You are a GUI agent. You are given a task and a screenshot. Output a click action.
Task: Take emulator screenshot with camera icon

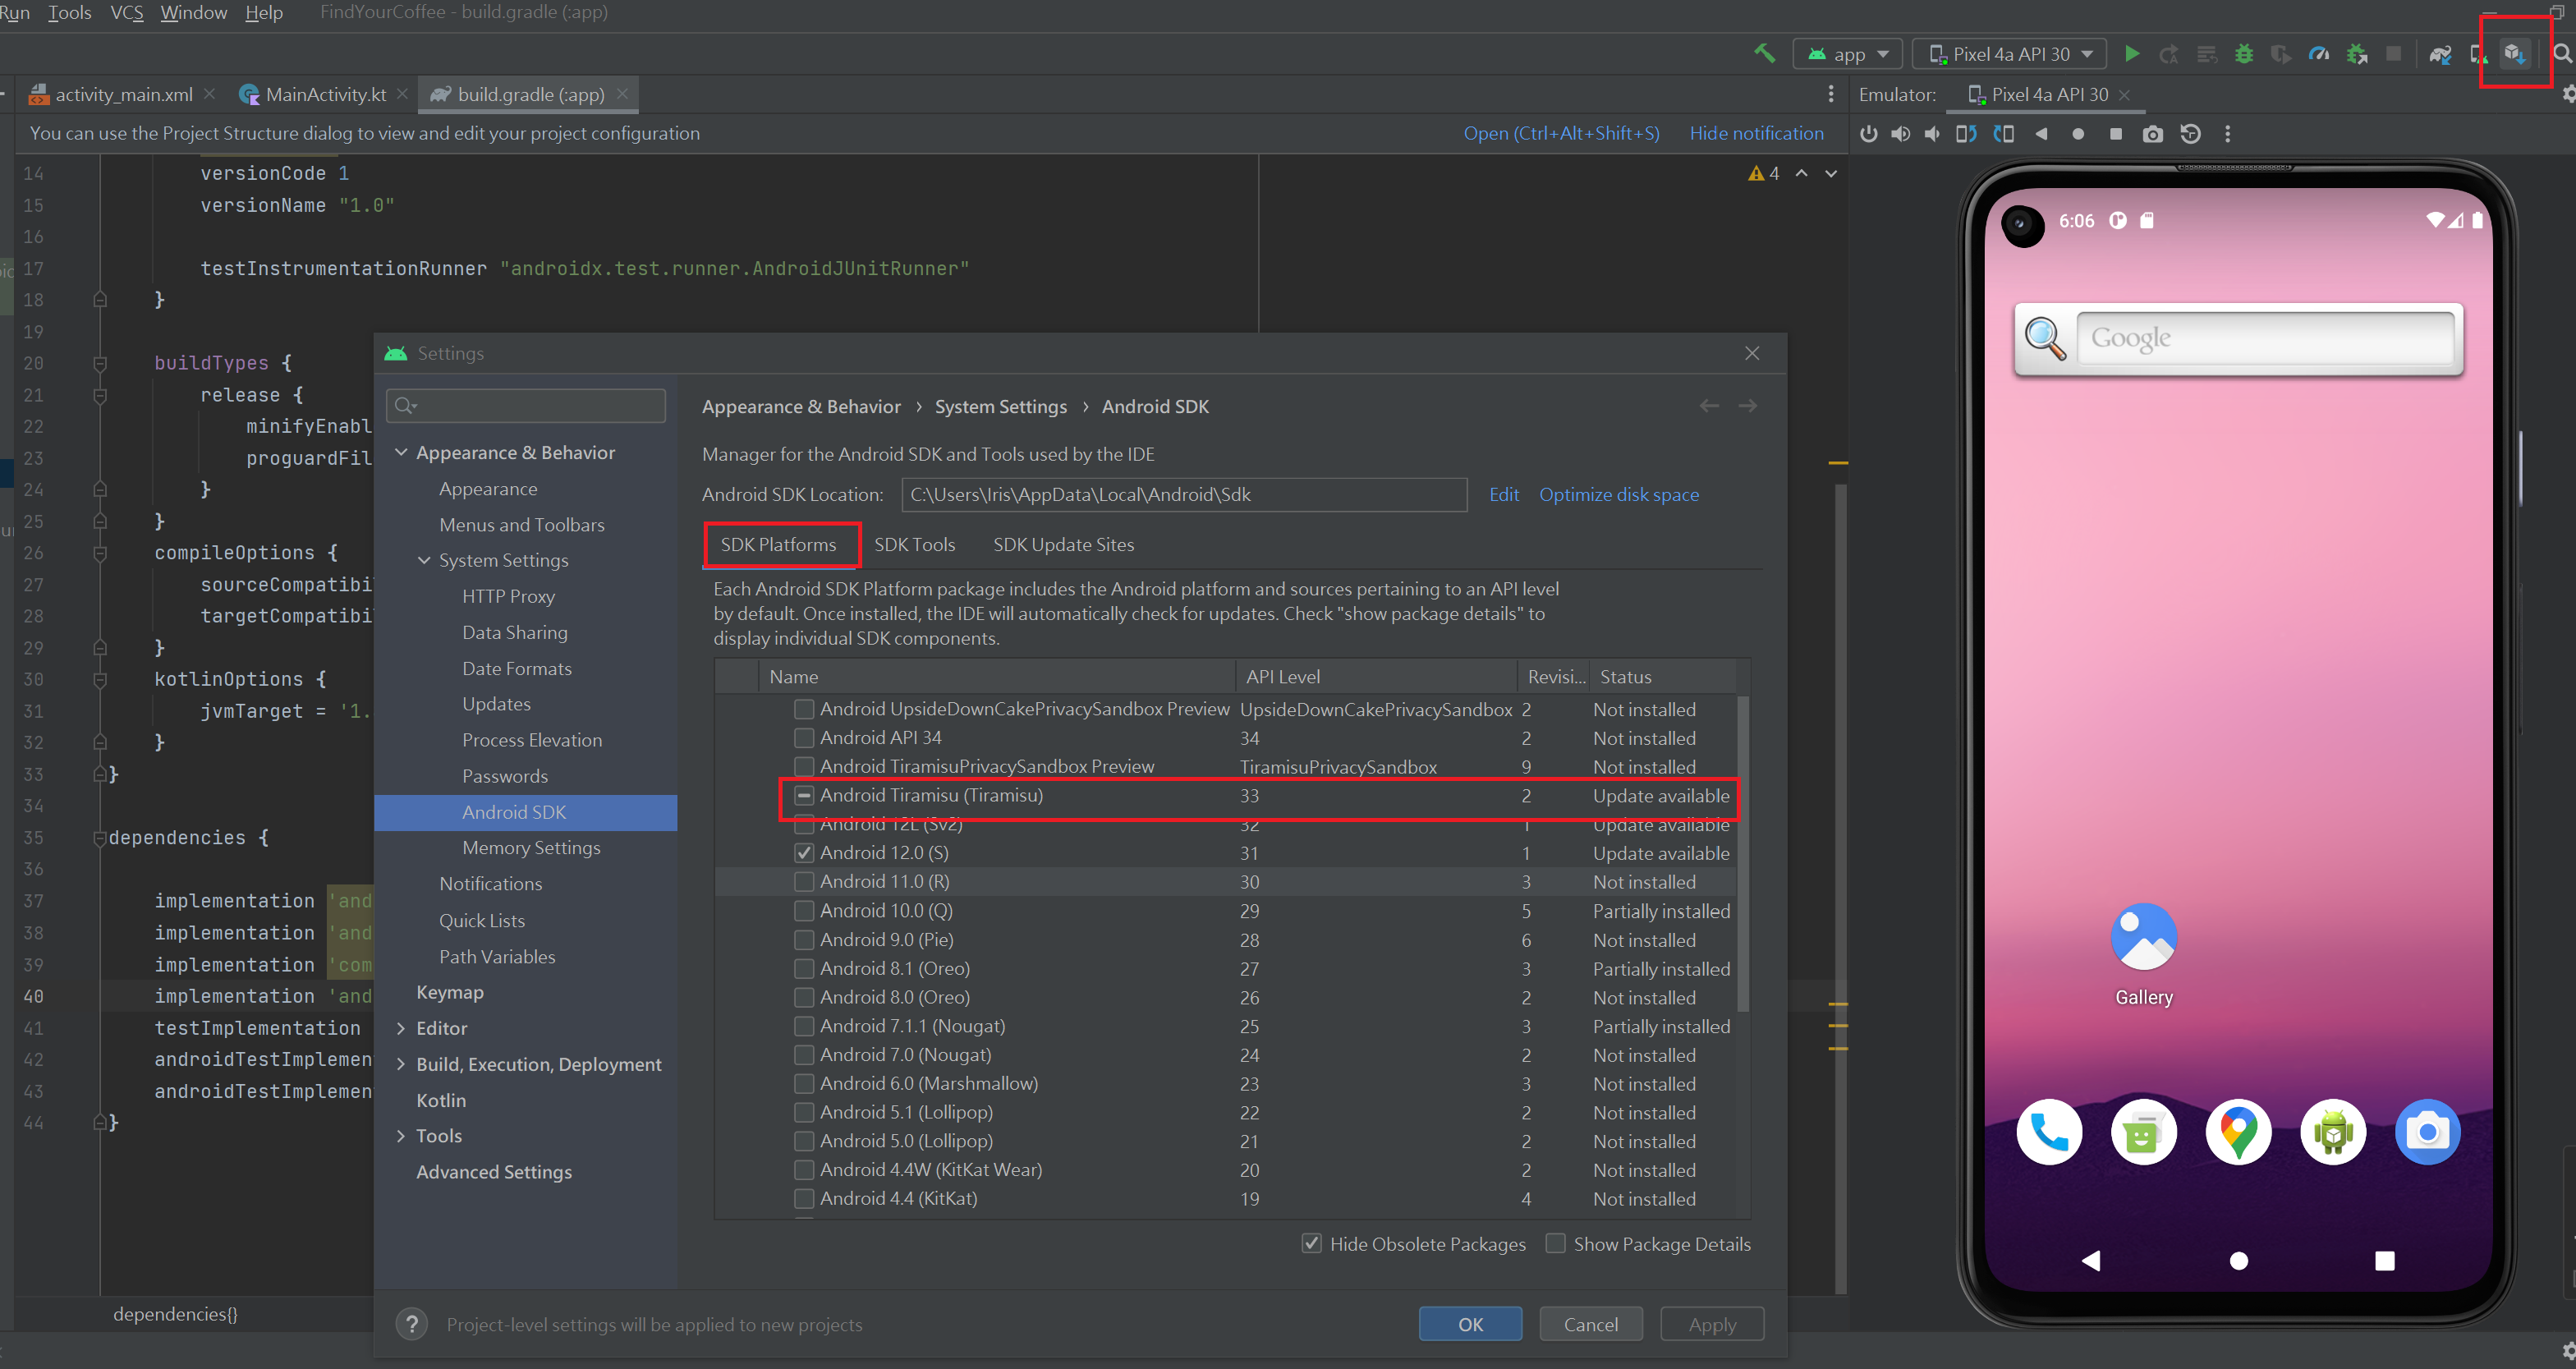click(x=2152, y=134)
